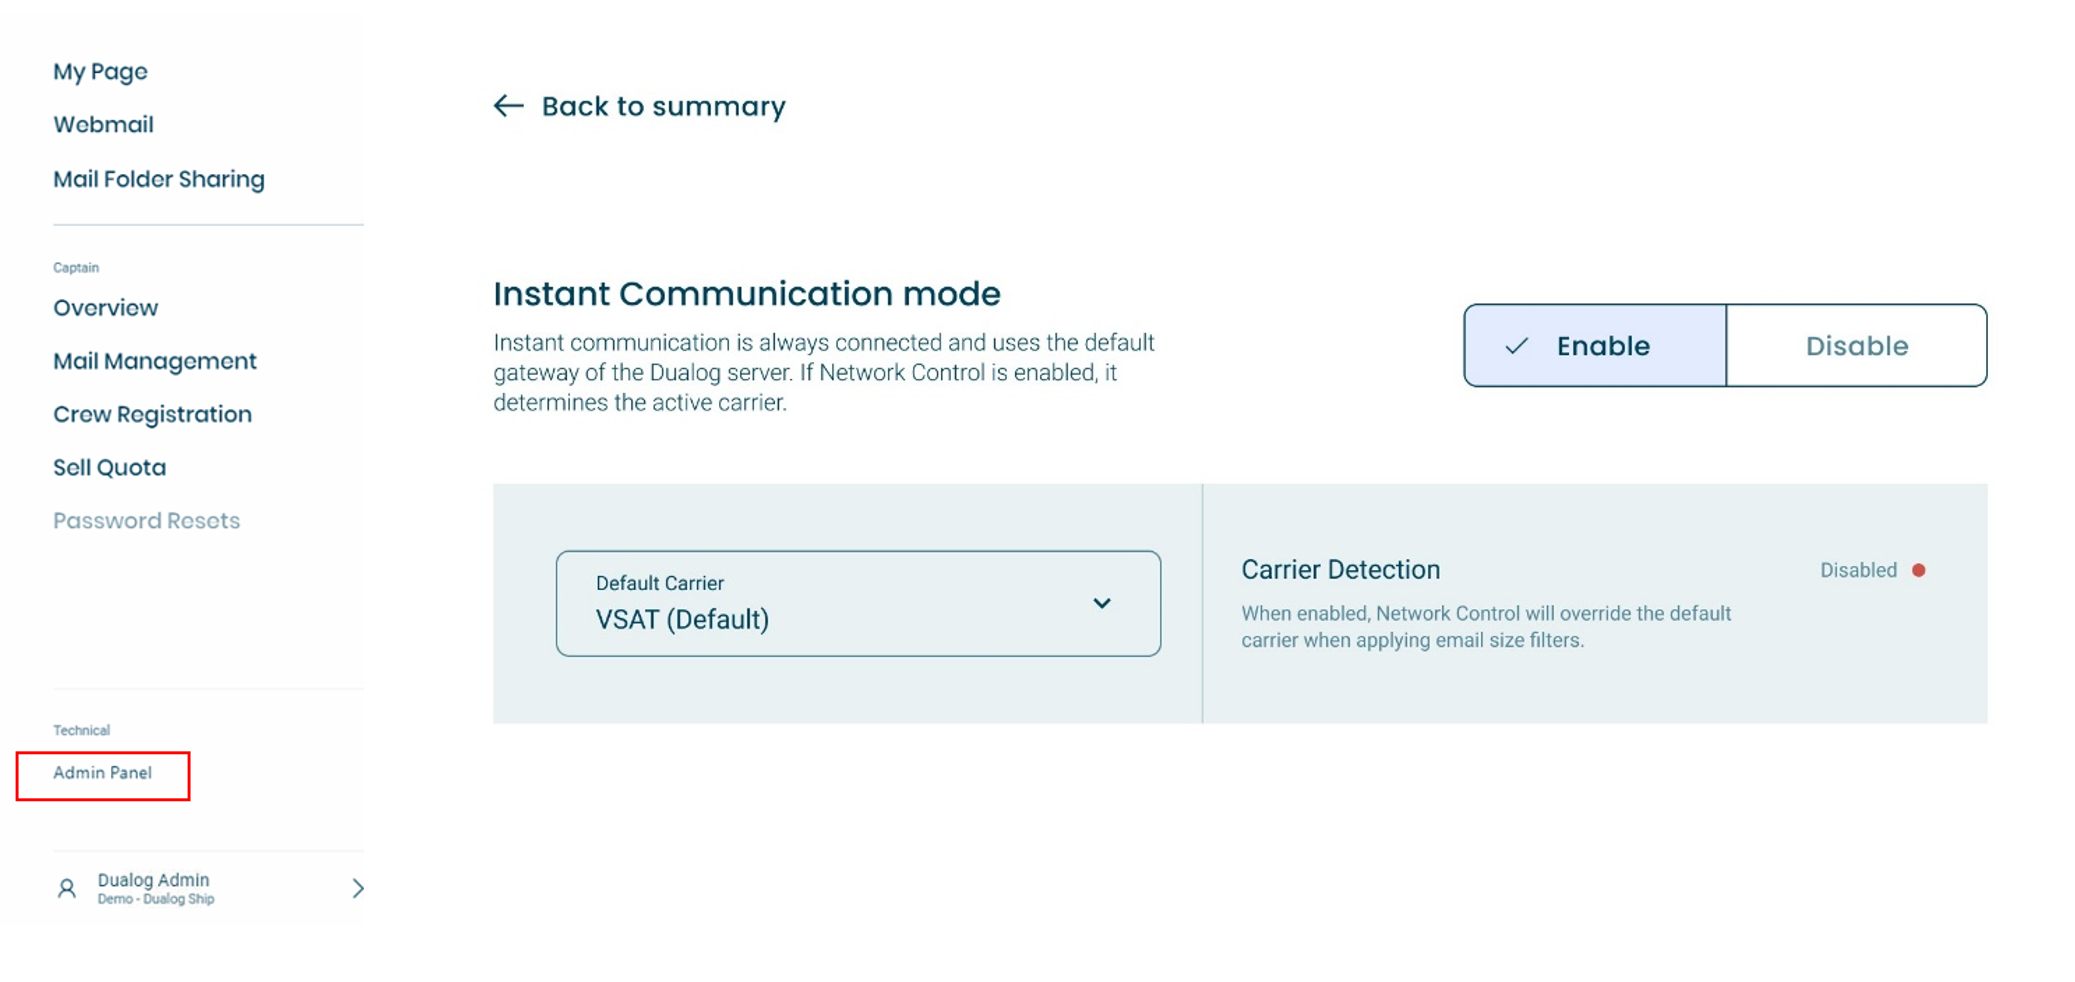Click the checkmark icon in Enable
The width and height of the screenshot is (2075, 982).
[x=1516, y=346]
